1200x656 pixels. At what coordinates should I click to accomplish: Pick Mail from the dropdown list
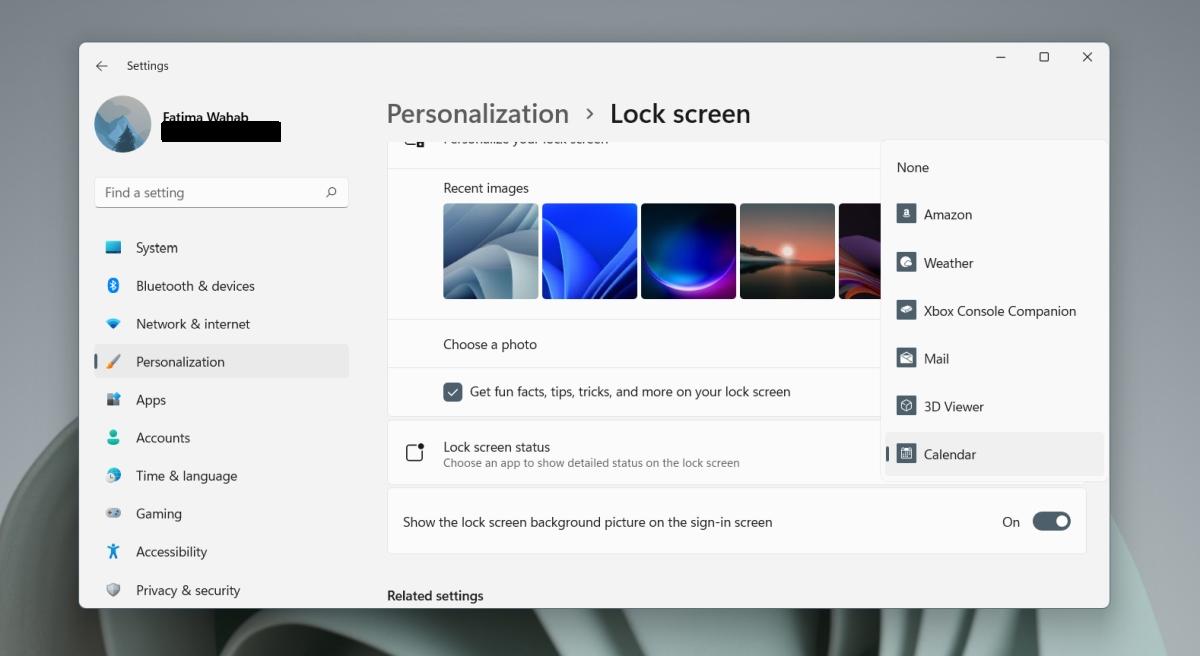pos(994,358)
